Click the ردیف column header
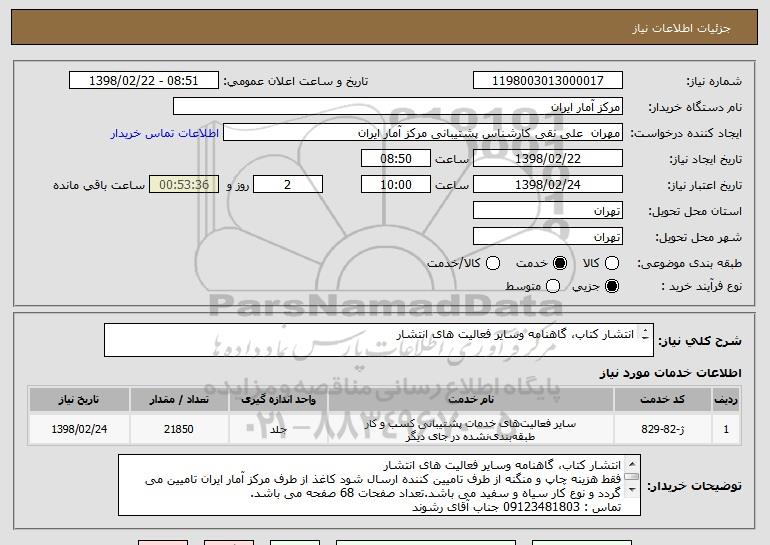 tap(726, 400)
